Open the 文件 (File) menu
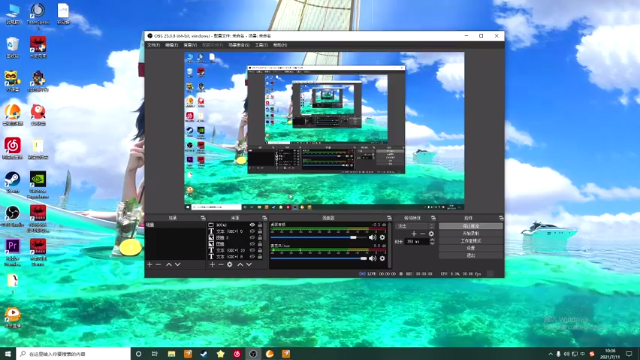This screenshot has height=360, width=640. pos(153,45)
